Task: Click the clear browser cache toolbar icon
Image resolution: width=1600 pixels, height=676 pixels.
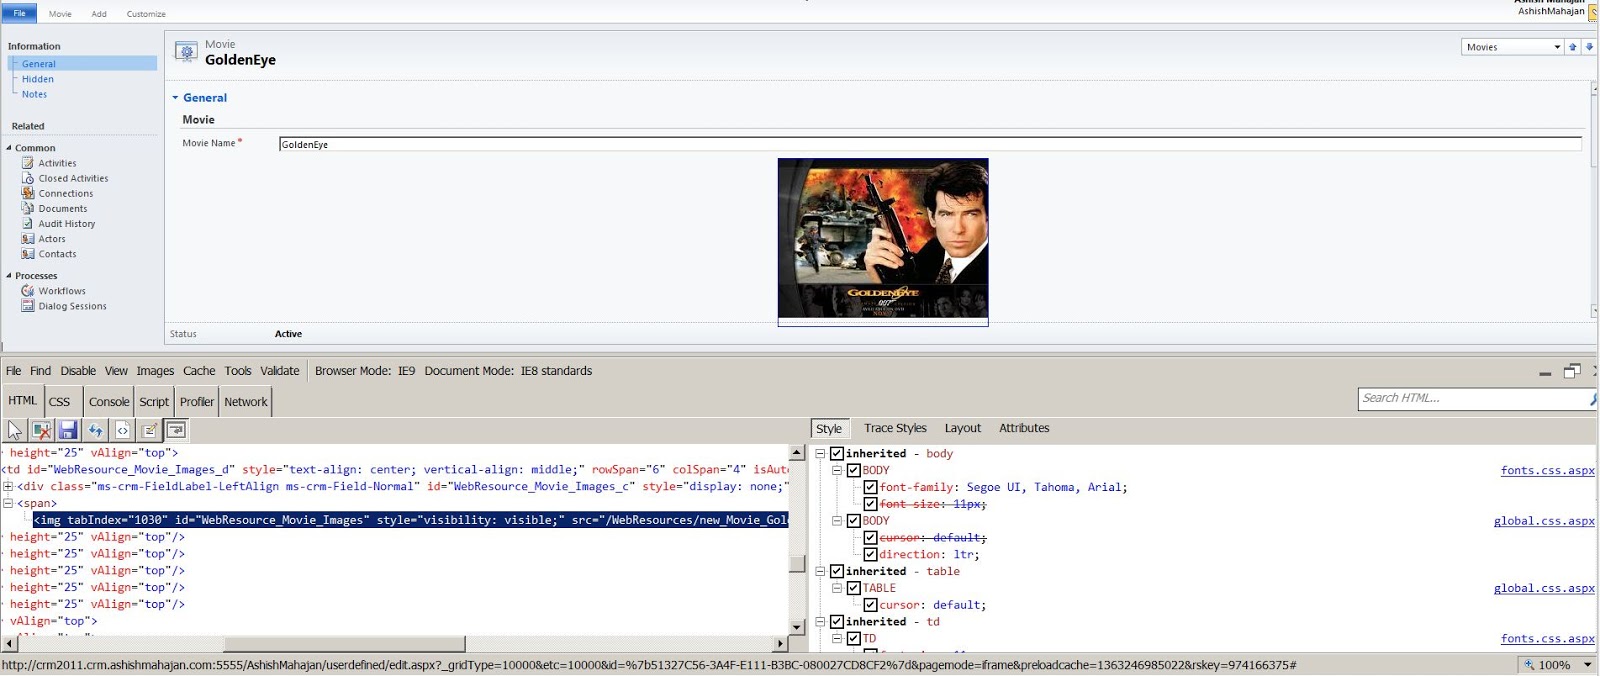Action: [x=42, y=430]
